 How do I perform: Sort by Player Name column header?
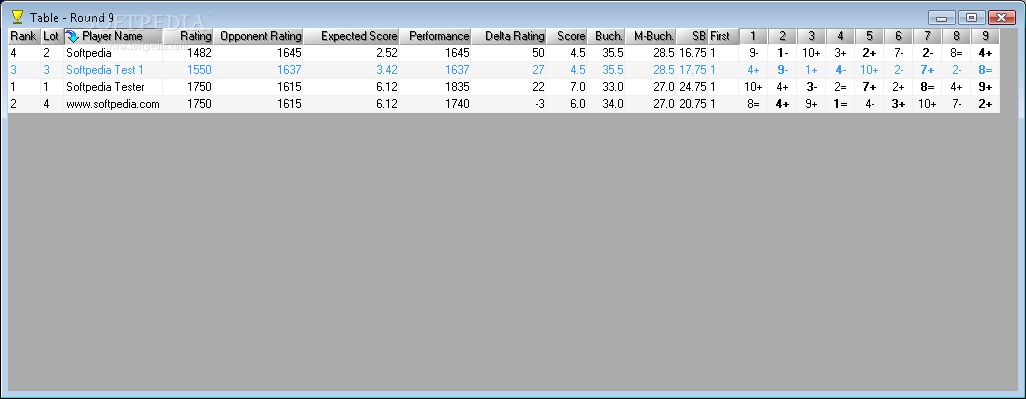[x=112, y=37]
